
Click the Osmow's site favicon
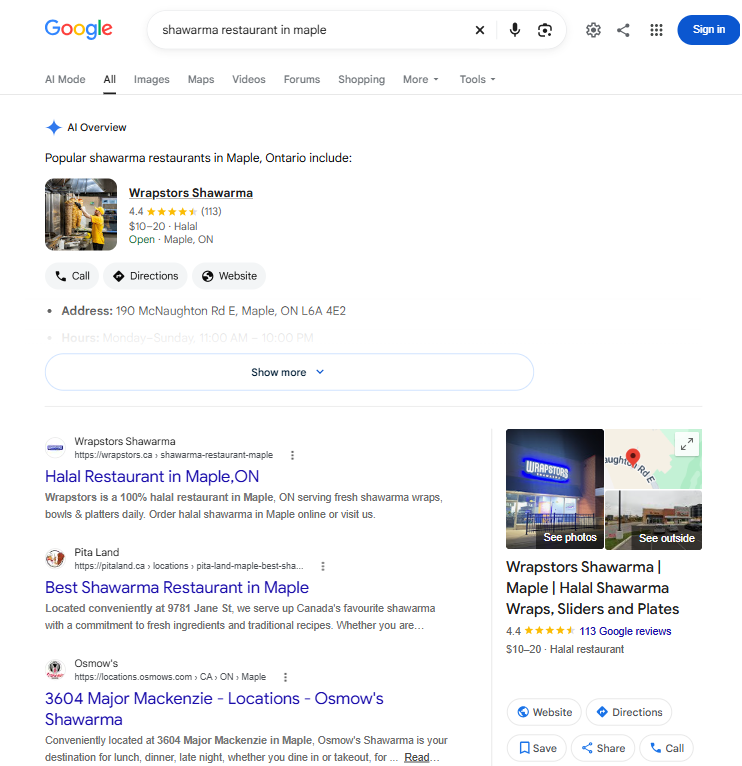[55, 669]
